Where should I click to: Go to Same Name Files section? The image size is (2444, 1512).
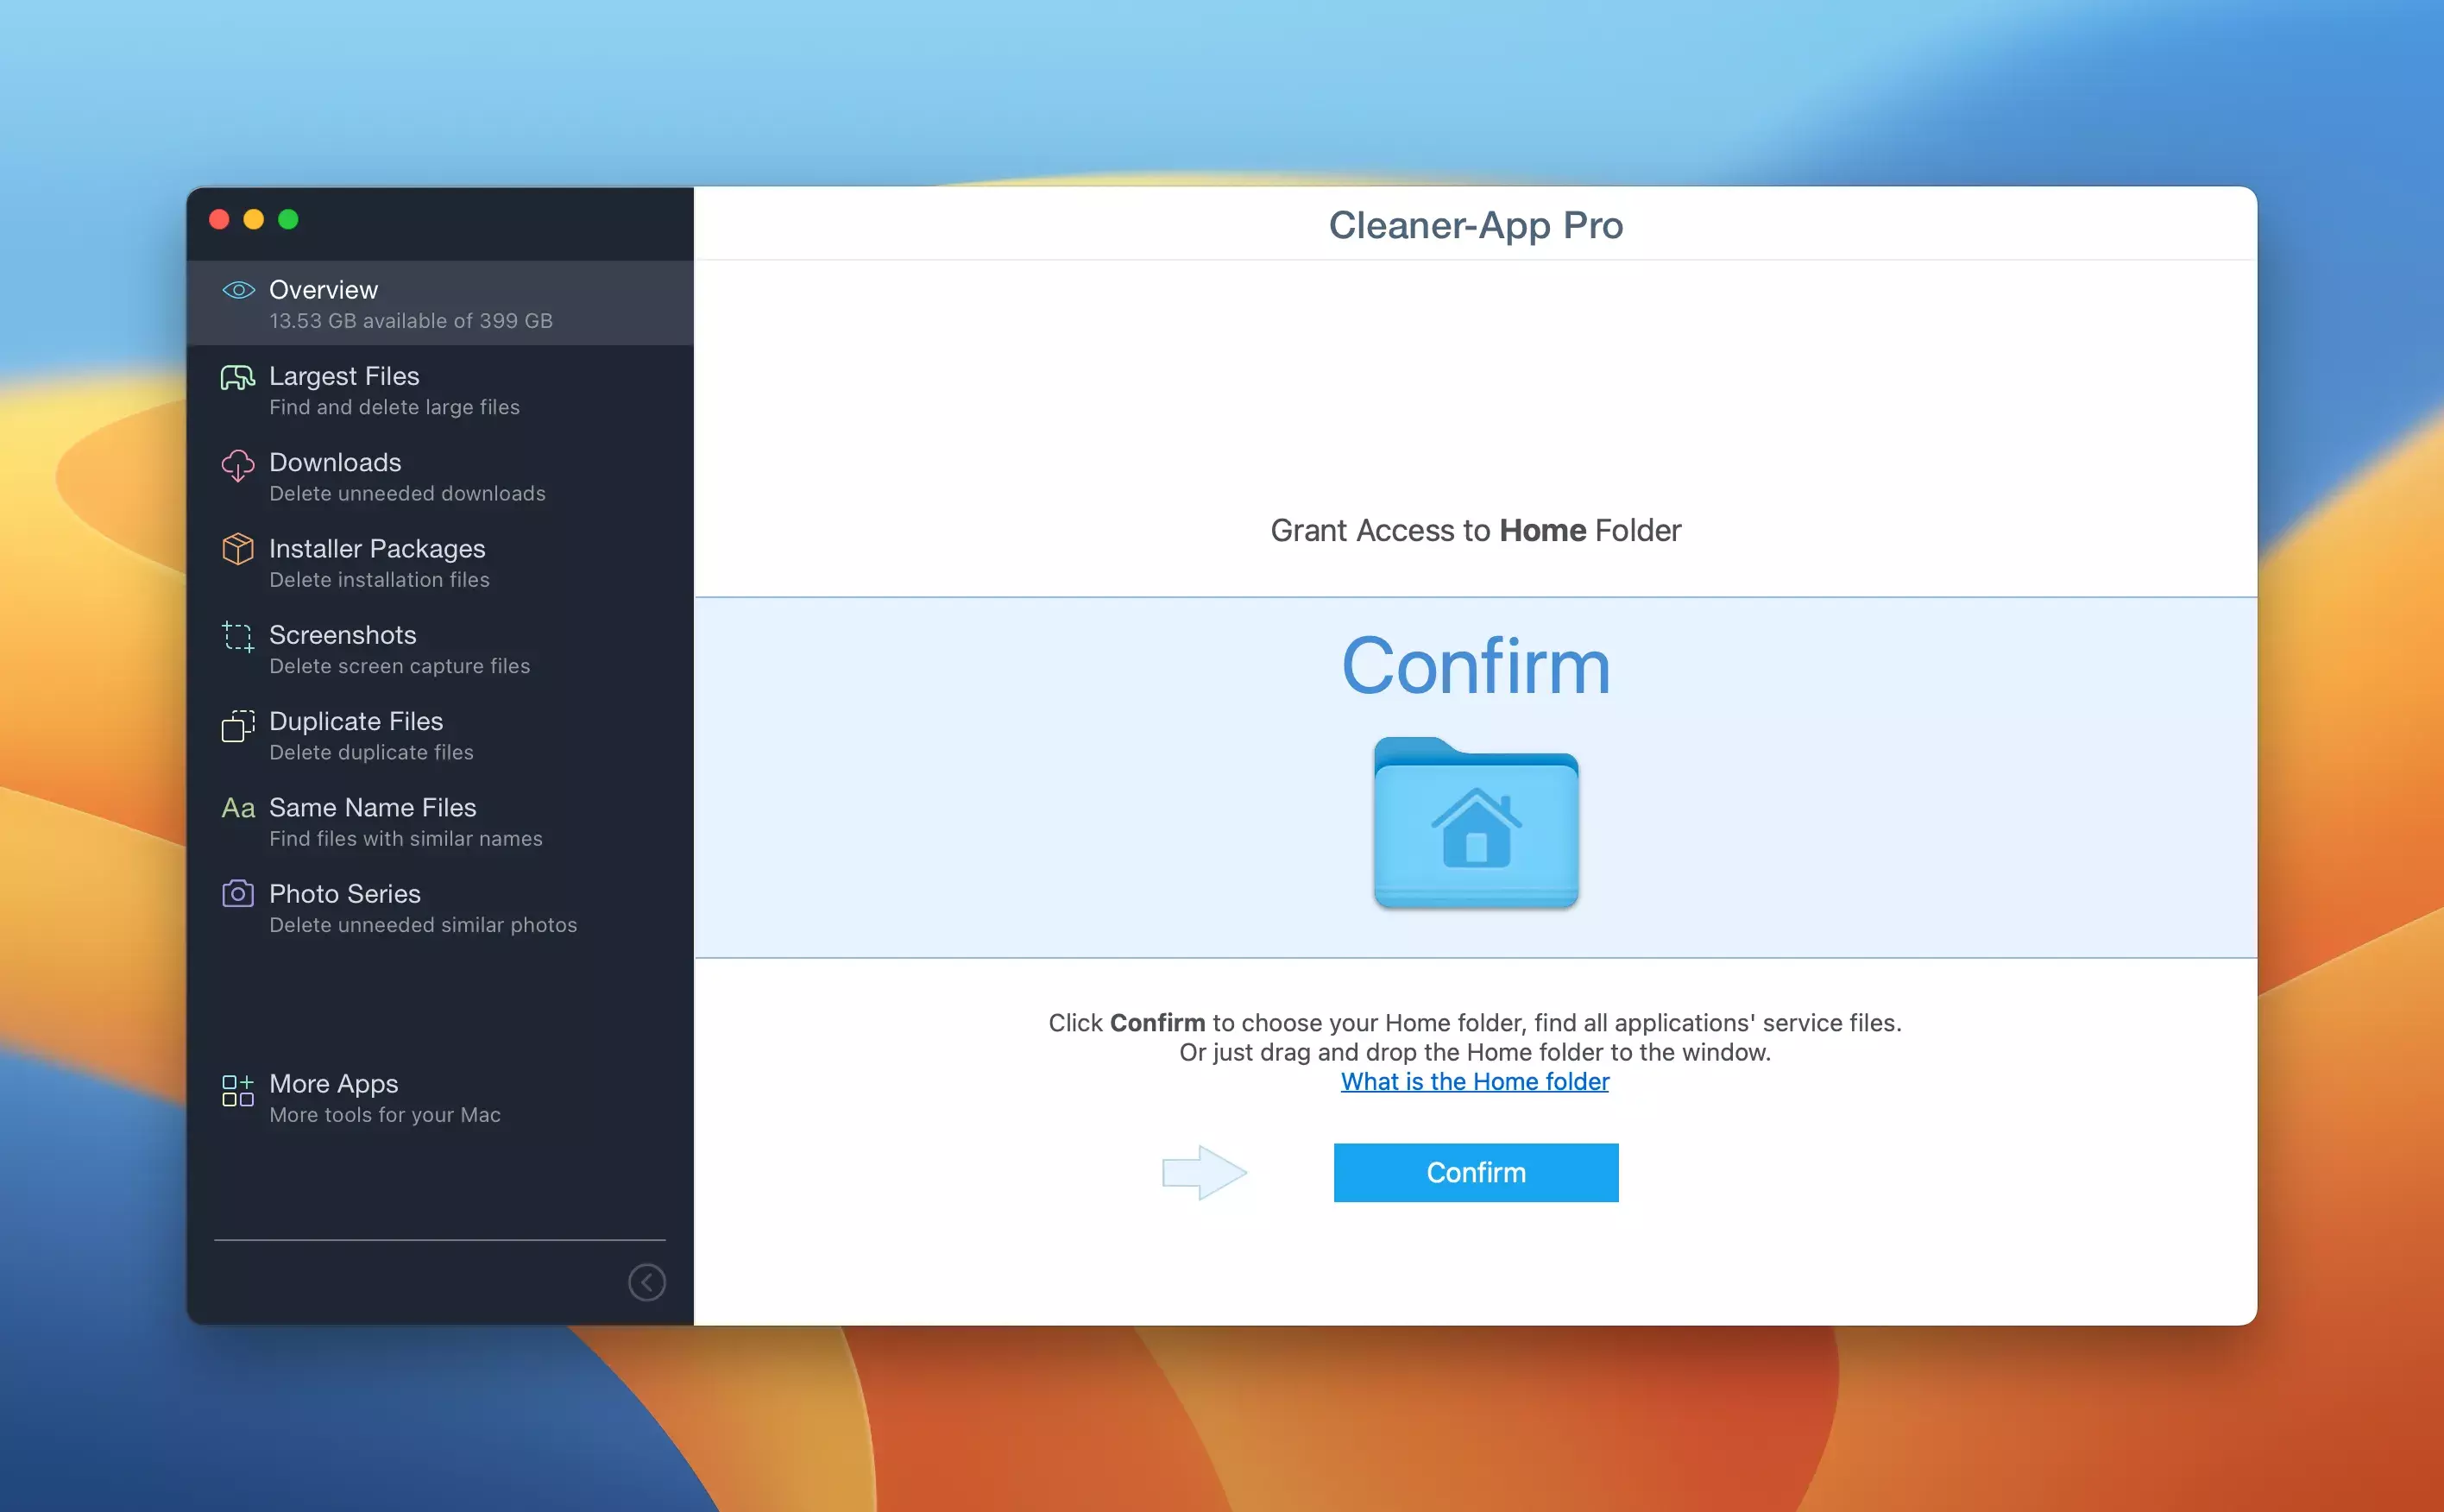tap(372, 808)
